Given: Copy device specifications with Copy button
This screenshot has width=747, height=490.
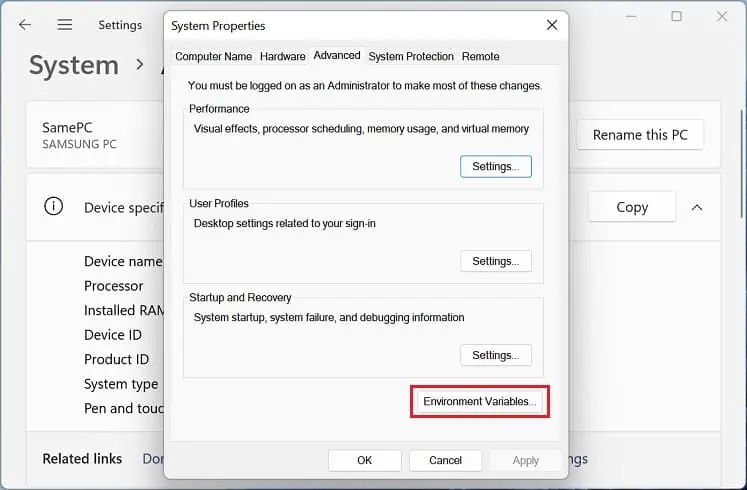Looking at the screenshot, I should pyautogui.click(x=632, y=207).
